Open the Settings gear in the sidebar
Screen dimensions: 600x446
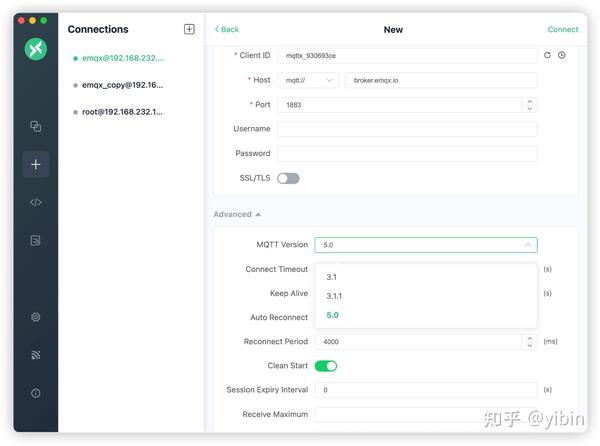pyautogui.click(x=36, y=317)
